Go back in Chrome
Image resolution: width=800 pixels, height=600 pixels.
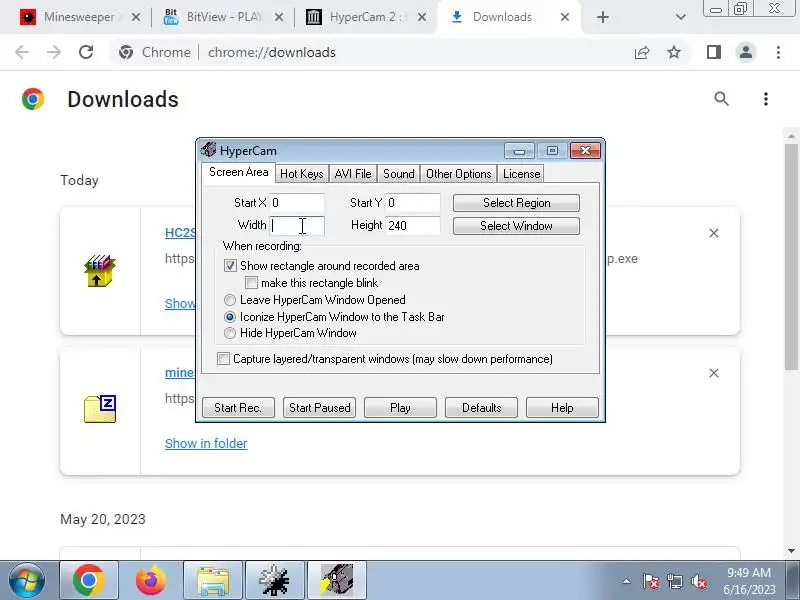(22, 52)
